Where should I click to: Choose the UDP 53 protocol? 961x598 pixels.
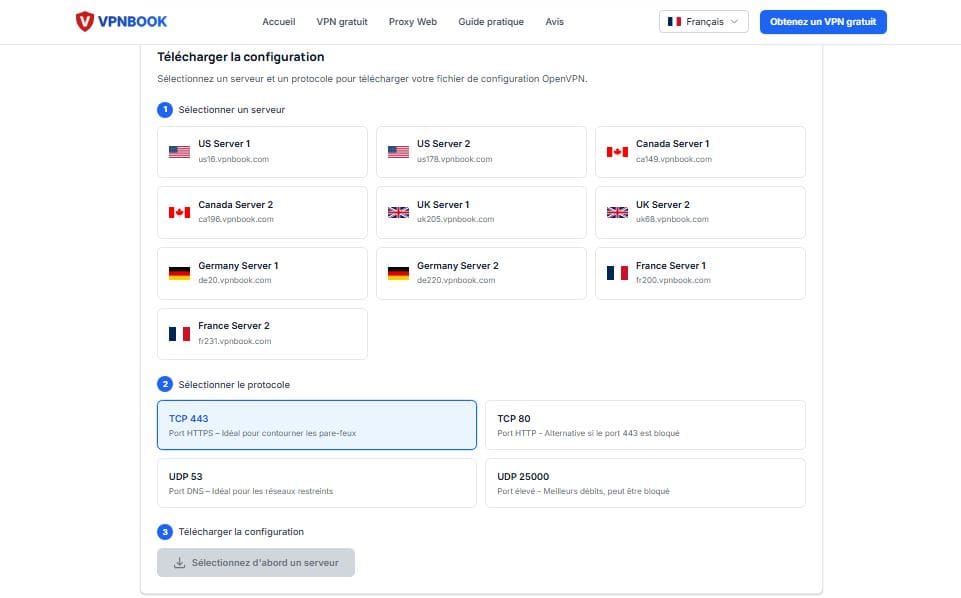(317, 483)
